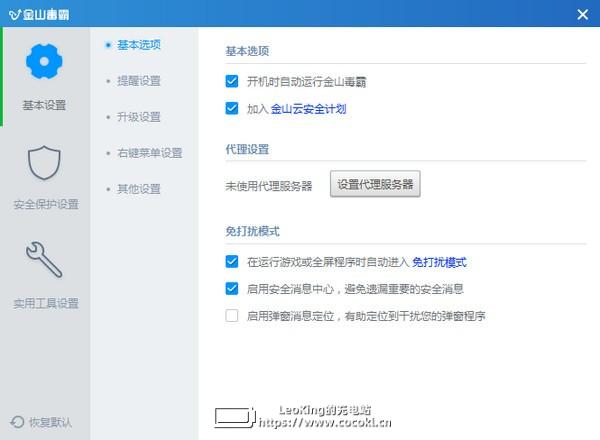Uncheck 开机时自动运行金山毒霸 checkbox
600x440 pixels.
click(x=232, y=81)
